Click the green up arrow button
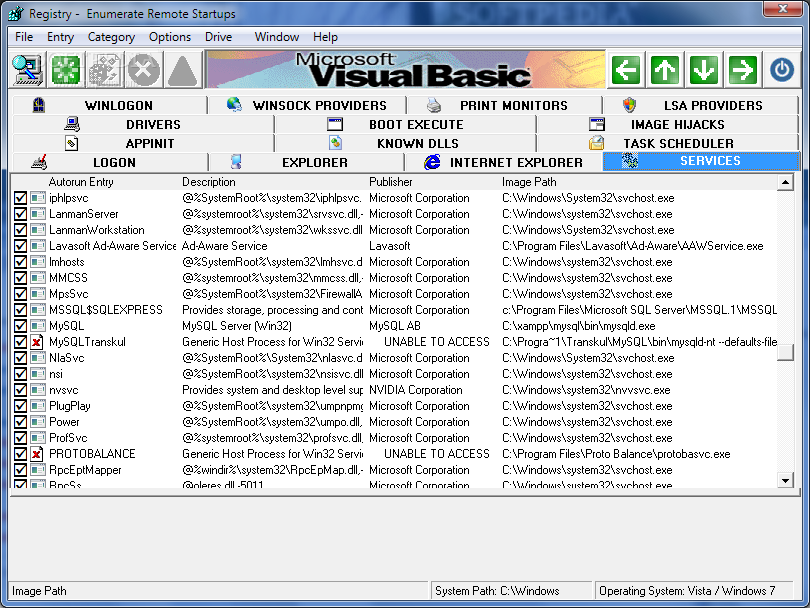 coord(665,70)
